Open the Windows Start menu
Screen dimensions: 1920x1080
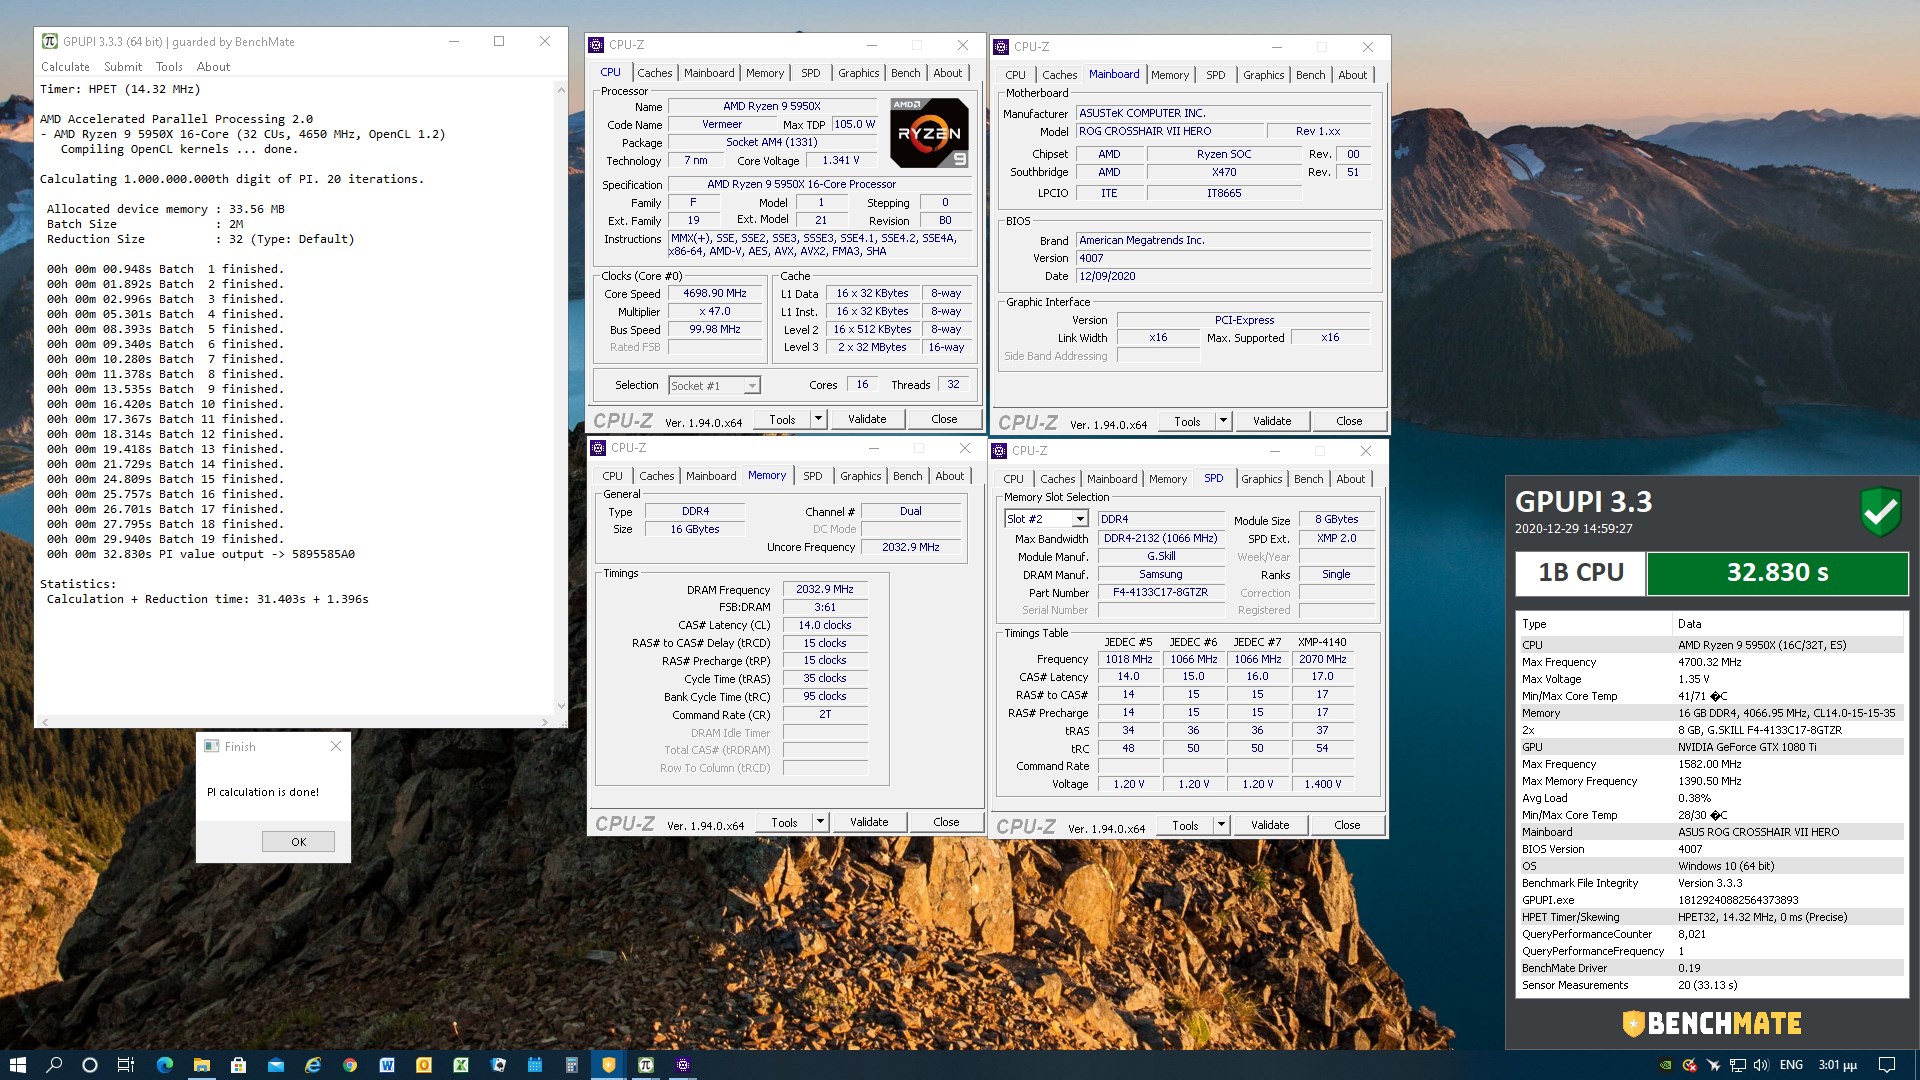point(17,1065)
